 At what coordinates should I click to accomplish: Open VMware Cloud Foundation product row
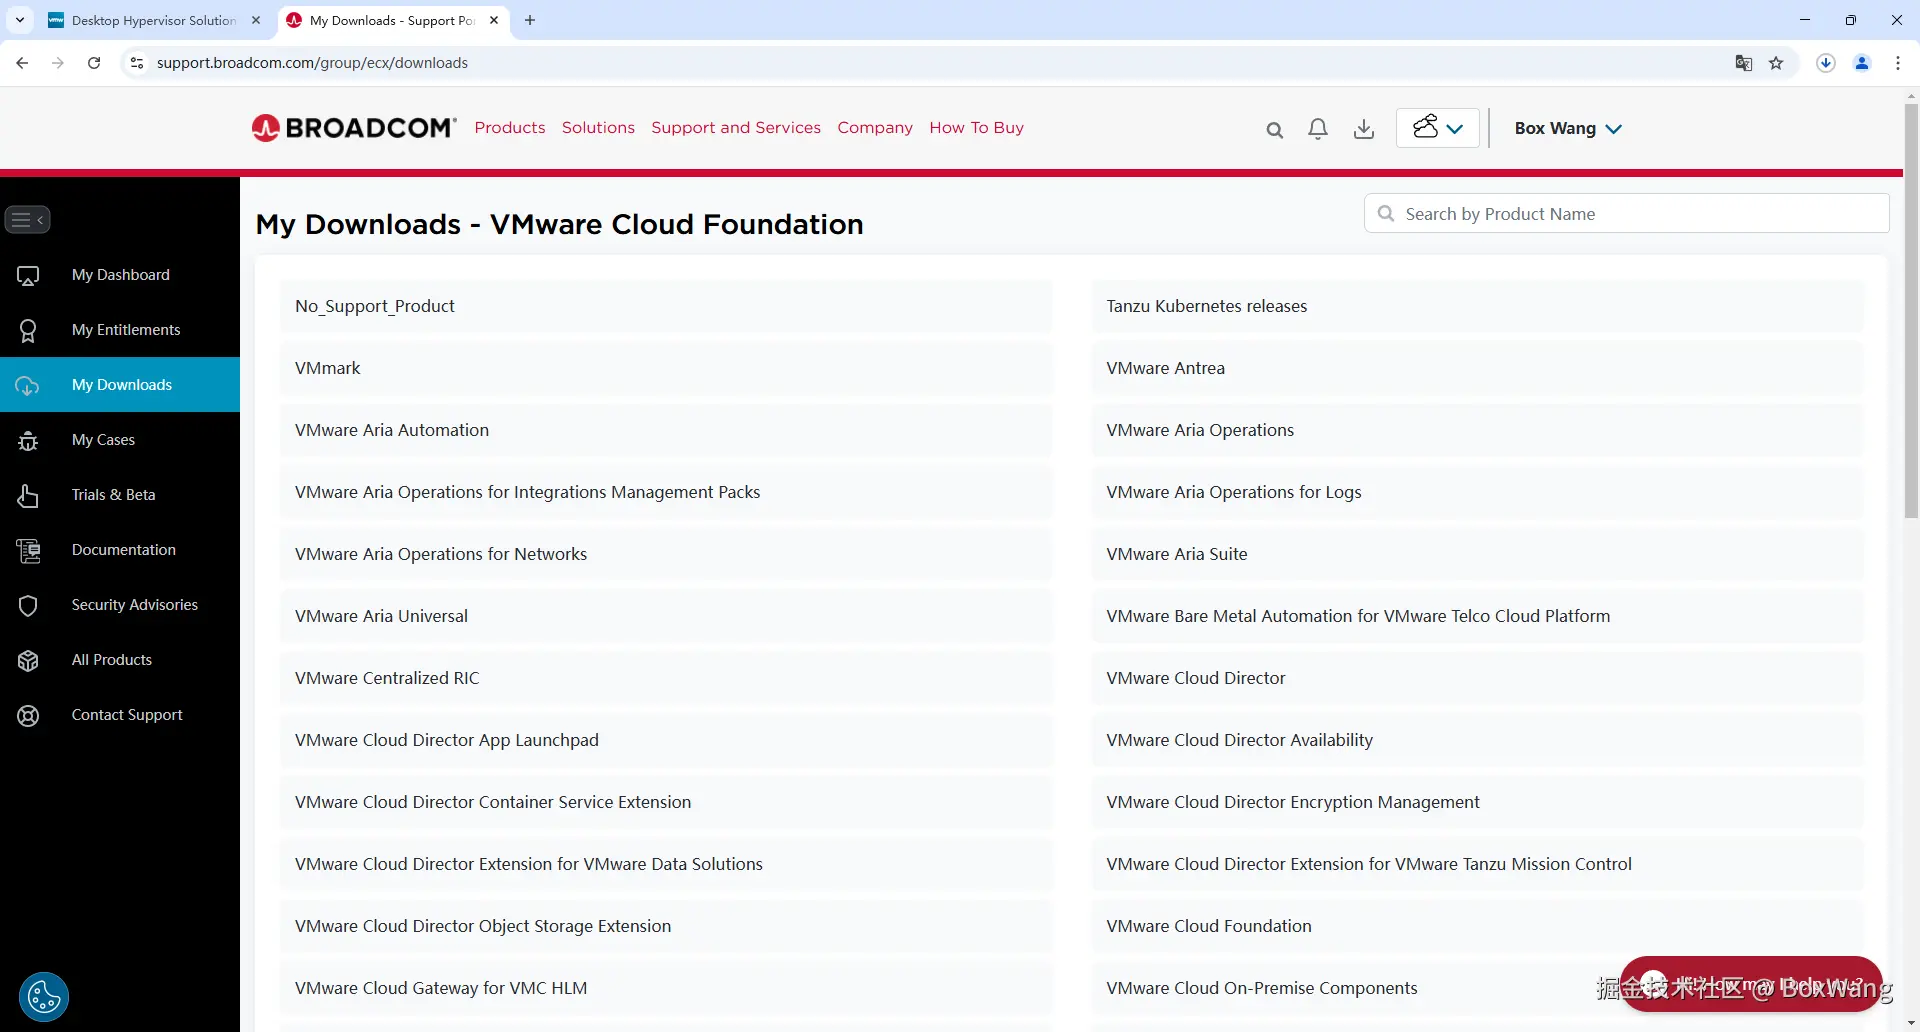(x=1478, y=926)
